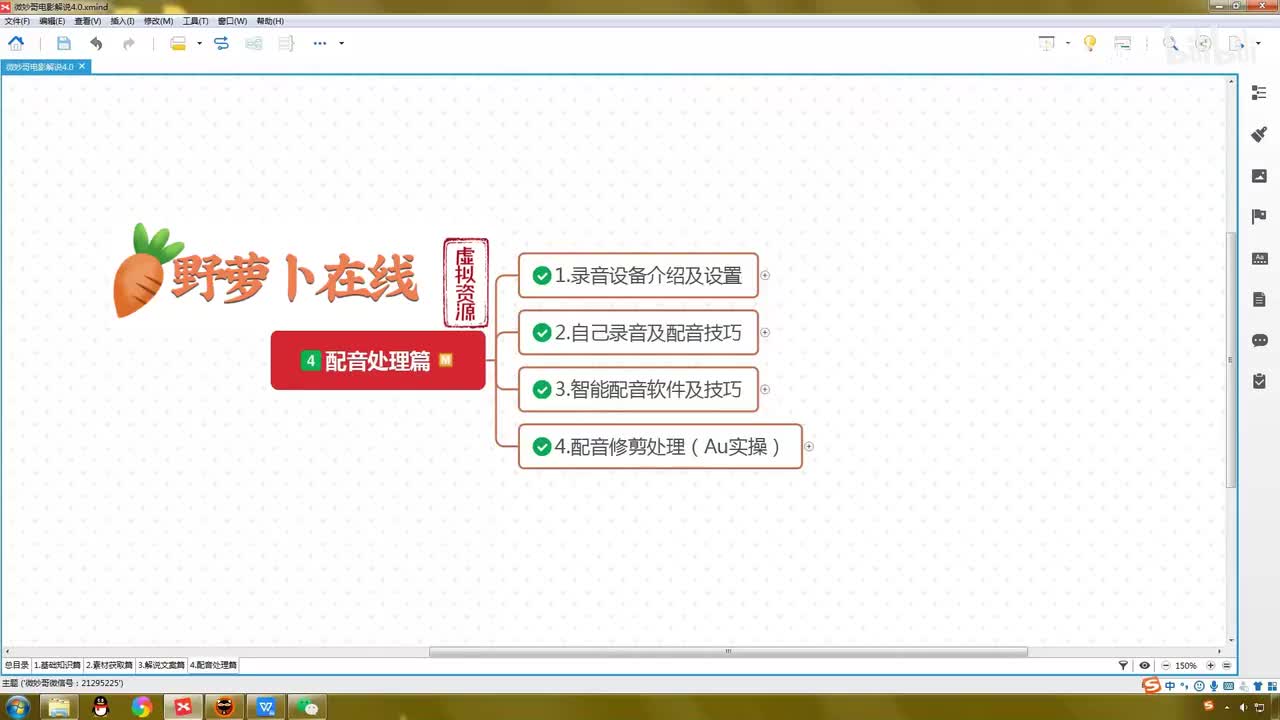Open the 查看(V) menu
This screenshot has height=720, width=1280.
click(x=88, y=21)
